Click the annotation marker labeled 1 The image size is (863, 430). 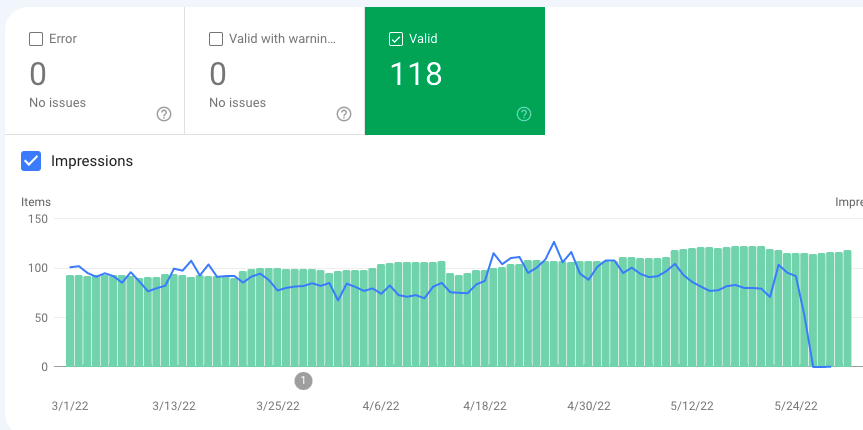pos(303,380)
